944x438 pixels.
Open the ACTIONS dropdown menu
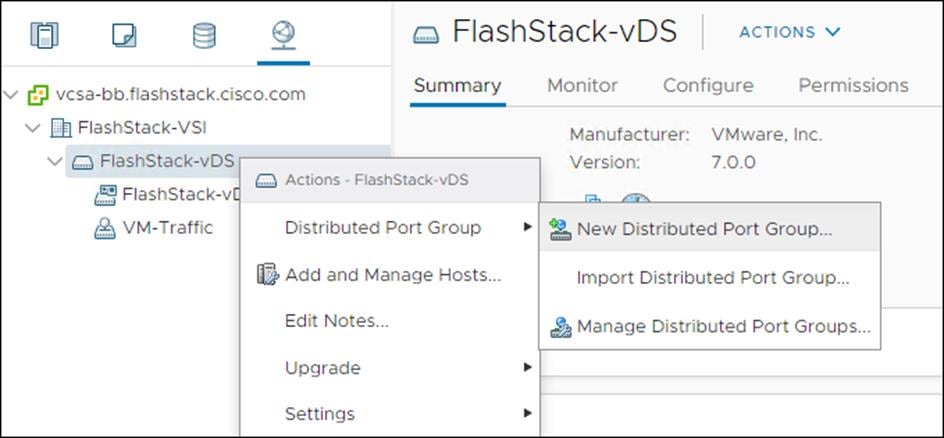click(x=789, y=32)
